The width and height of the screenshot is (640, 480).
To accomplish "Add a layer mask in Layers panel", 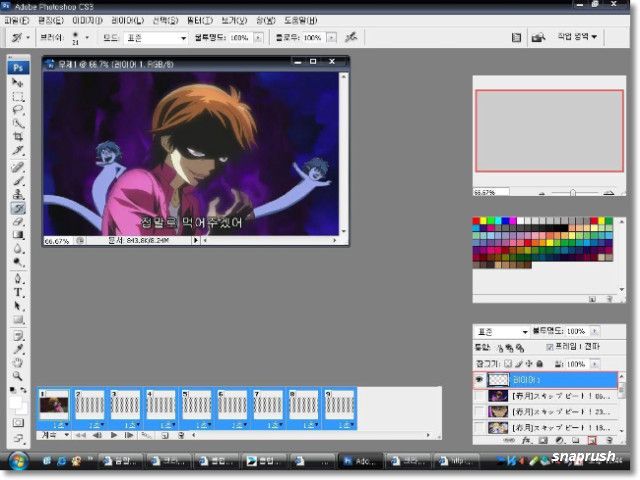I will point(543,440).
